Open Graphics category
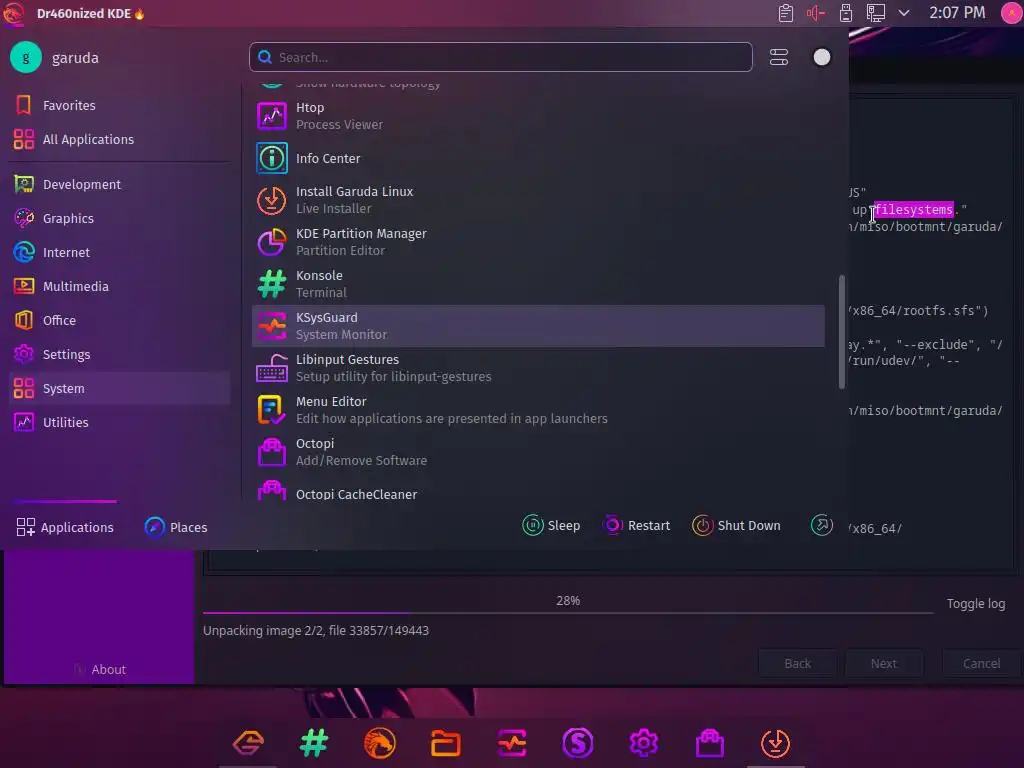Screen dimensions: 1024x768 120,218
